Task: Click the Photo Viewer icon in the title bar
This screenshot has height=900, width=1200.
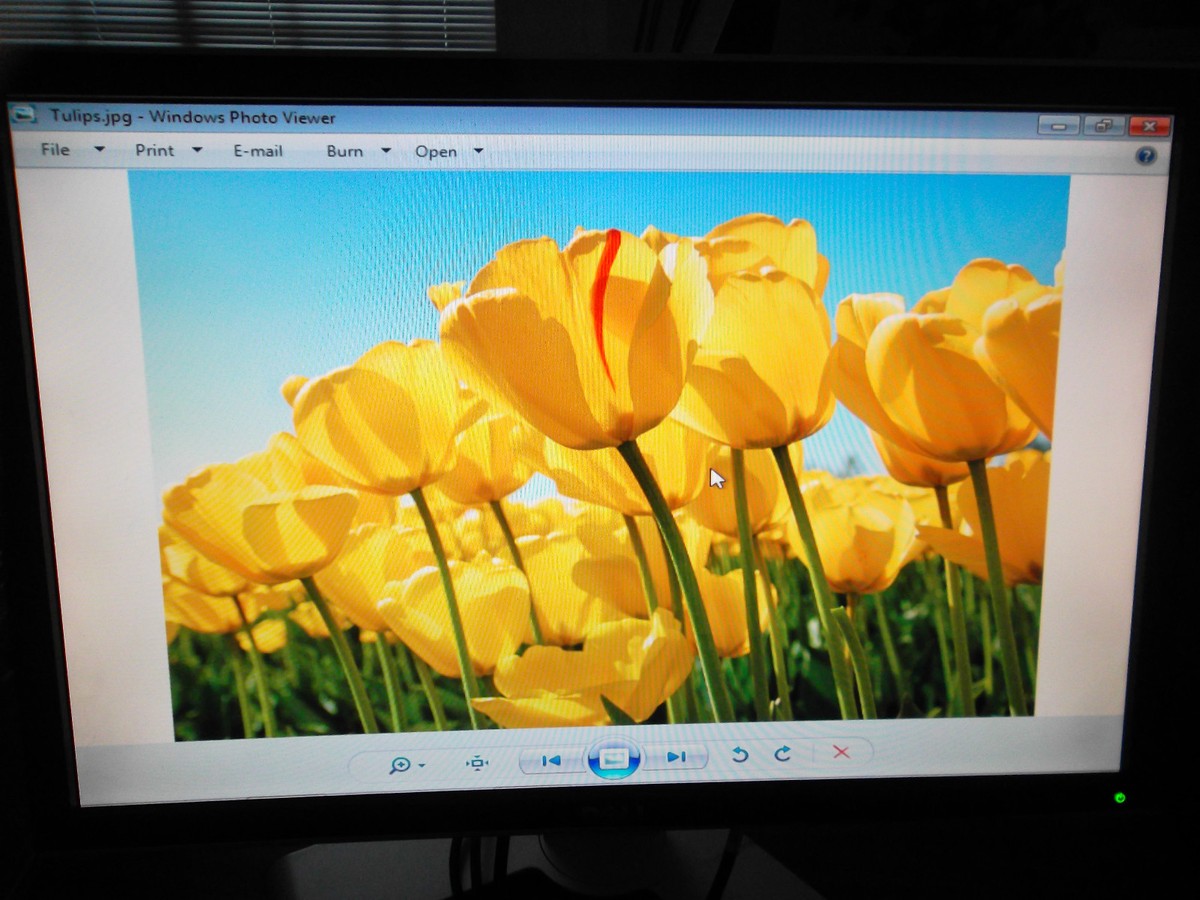Action: coord(25,115)
